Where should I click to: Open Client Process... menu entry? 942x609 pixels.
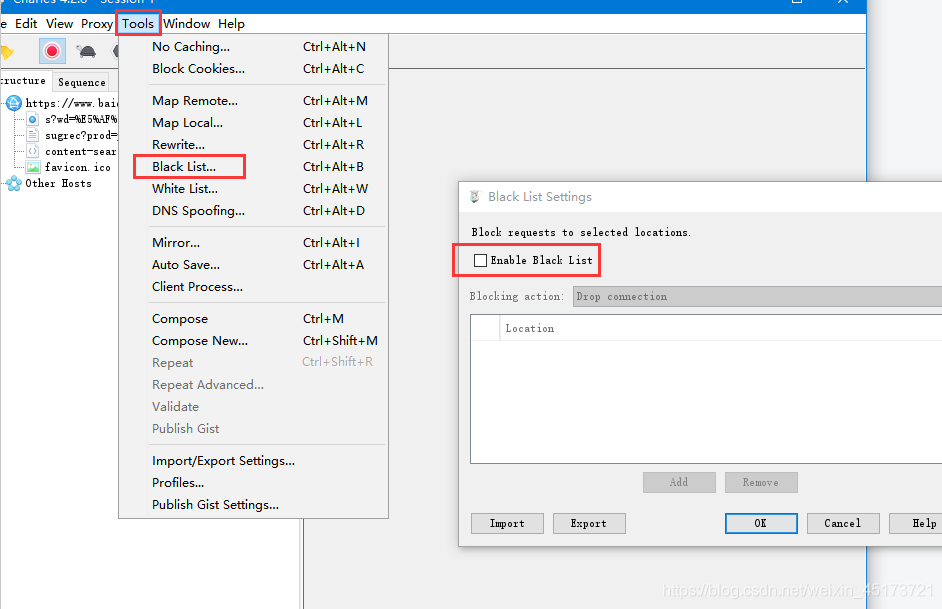(x=253, y=286)
